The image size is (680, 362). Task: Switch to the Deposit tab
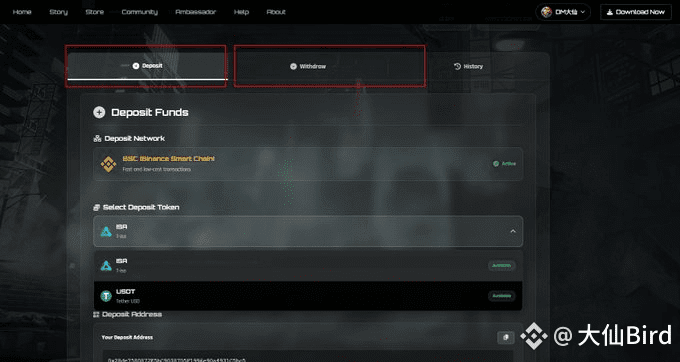click(146, 66)
